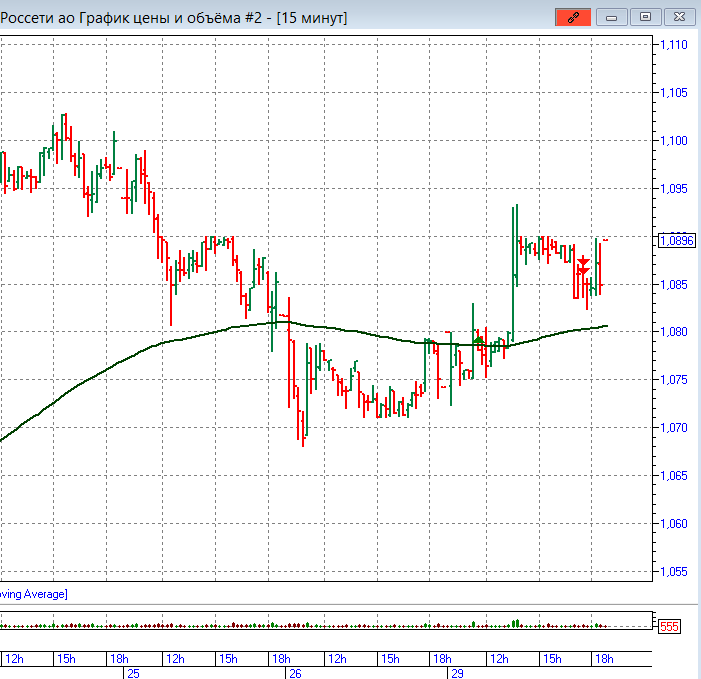Click the volume value label 555

pos(669,626)
